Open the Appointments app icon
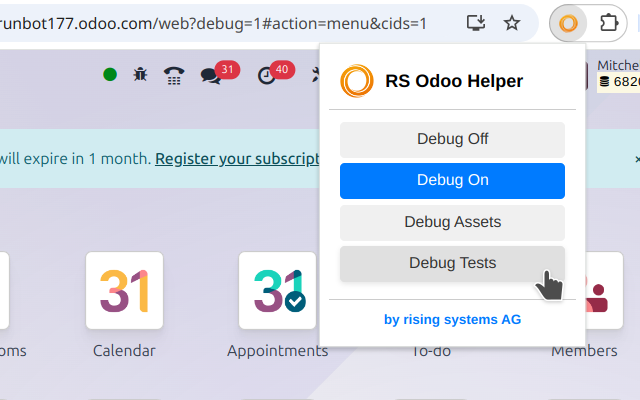This screenshot has height=400, width=640. coord(278,290)
